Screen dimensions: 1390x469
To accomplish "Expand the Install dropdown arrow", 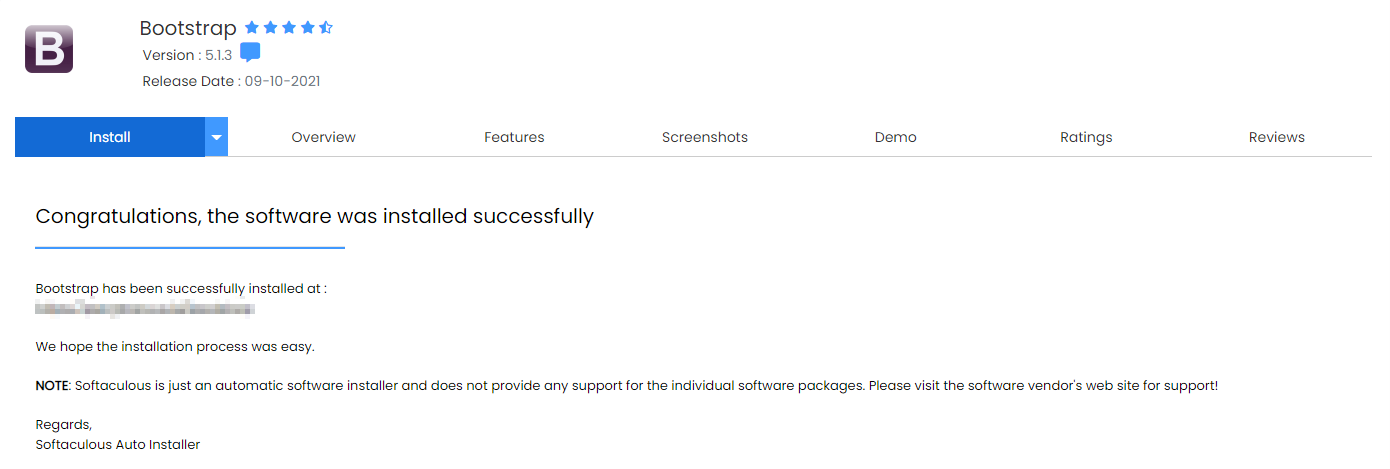I will (x=217, y=137).
